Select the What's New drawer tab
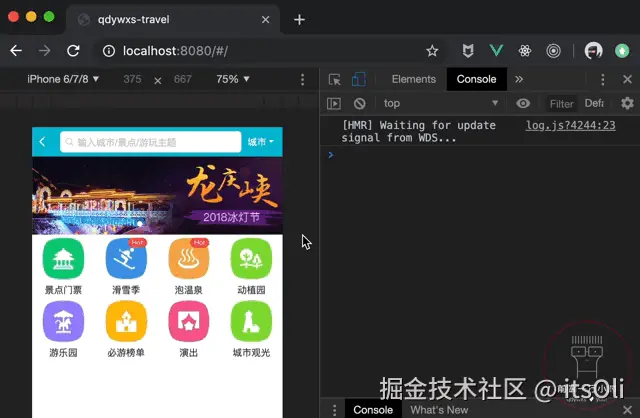The width and height of the screenshot is (640, 418). [439, 410]
